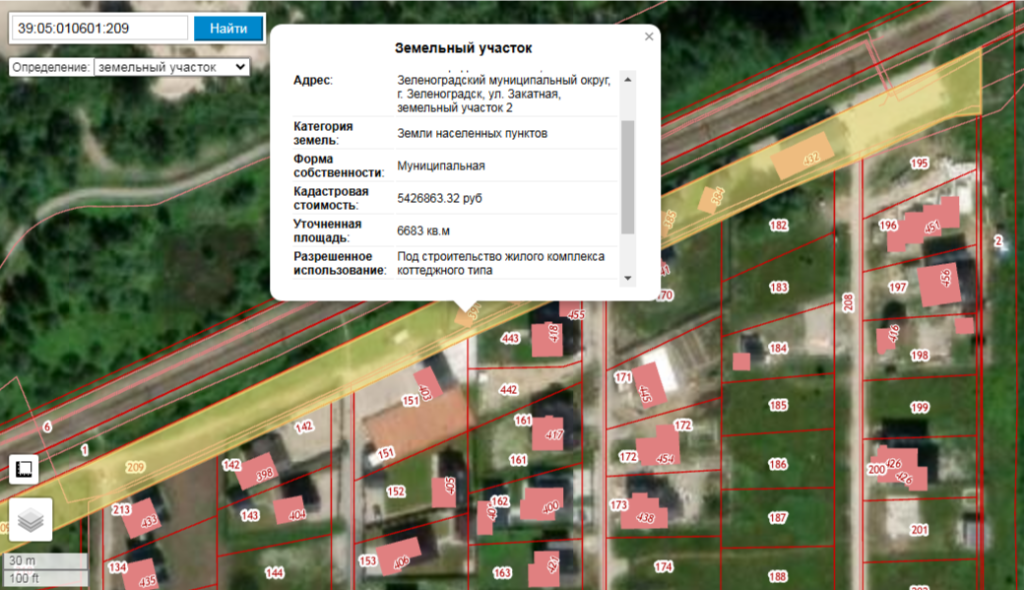Click the popup scrollbar up arrow
Image resolution: width=1024 pixels, height=590 pixels.
click(x=627, y=79)
